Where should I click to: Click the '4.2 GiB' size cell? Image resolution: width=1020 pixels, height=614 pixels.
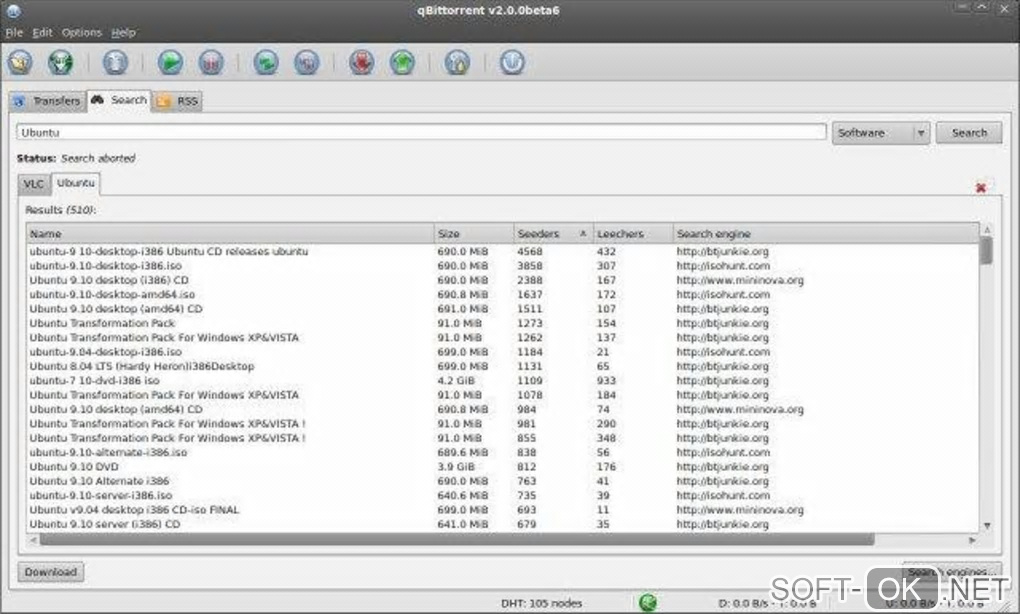coord(456,380)
